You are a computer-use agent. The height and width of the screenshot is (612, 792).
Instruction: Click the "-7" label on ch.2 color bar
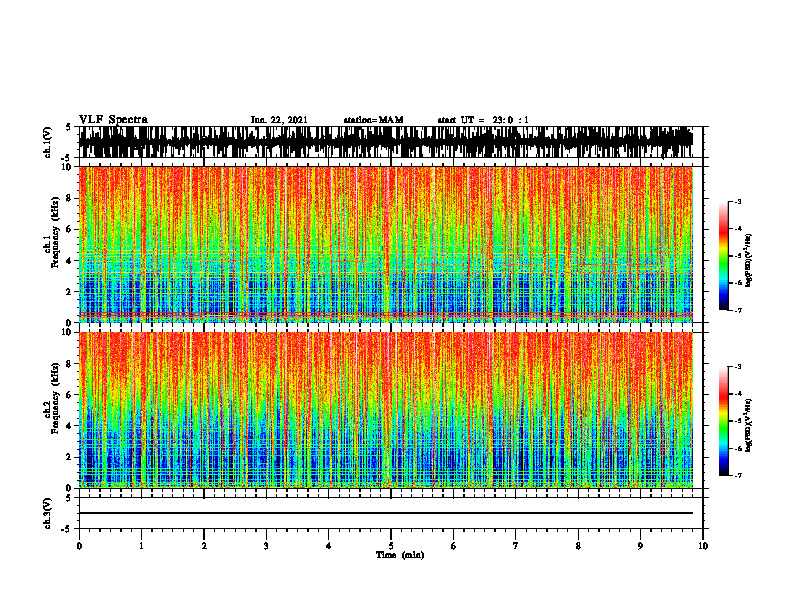click(737, 475)
